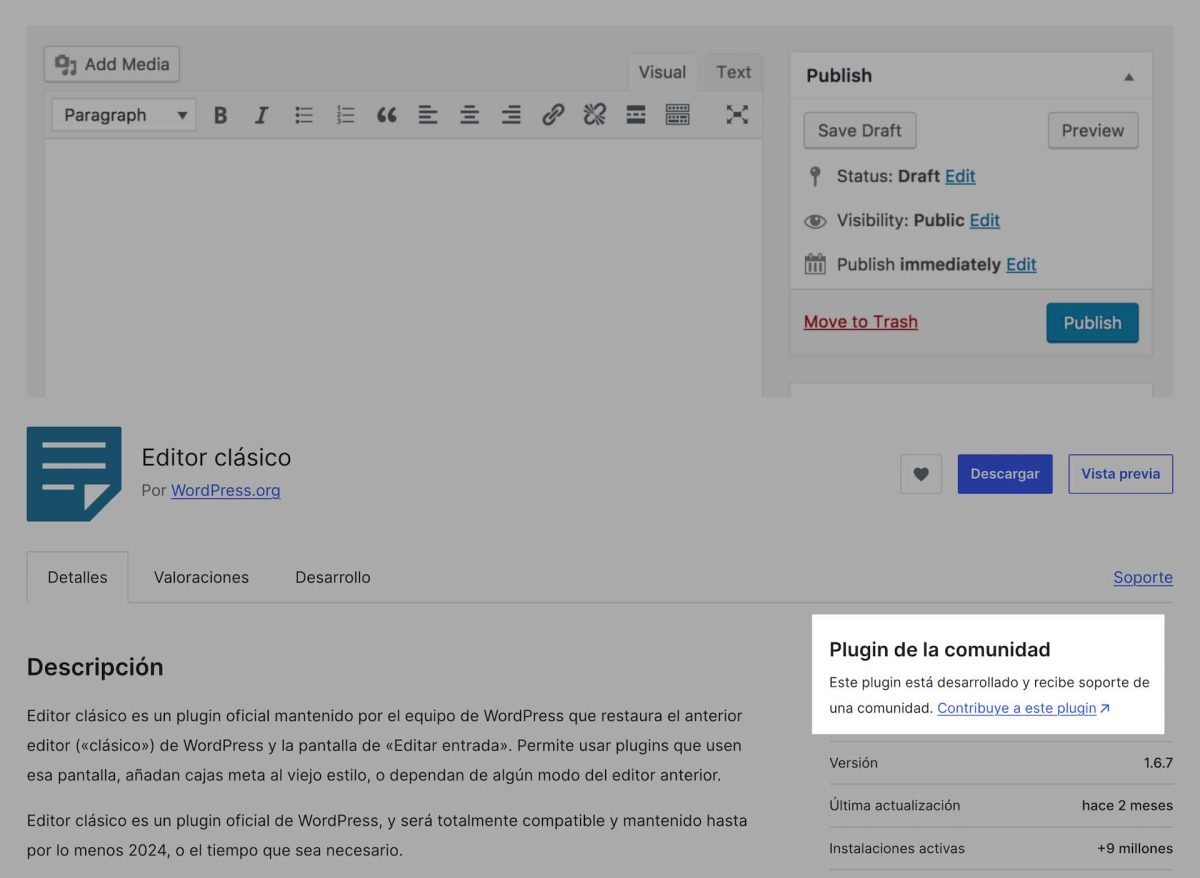Edit the post Status link
Image resolution: width=1200 pixels, height=878 pixels.
click(960, 176)
